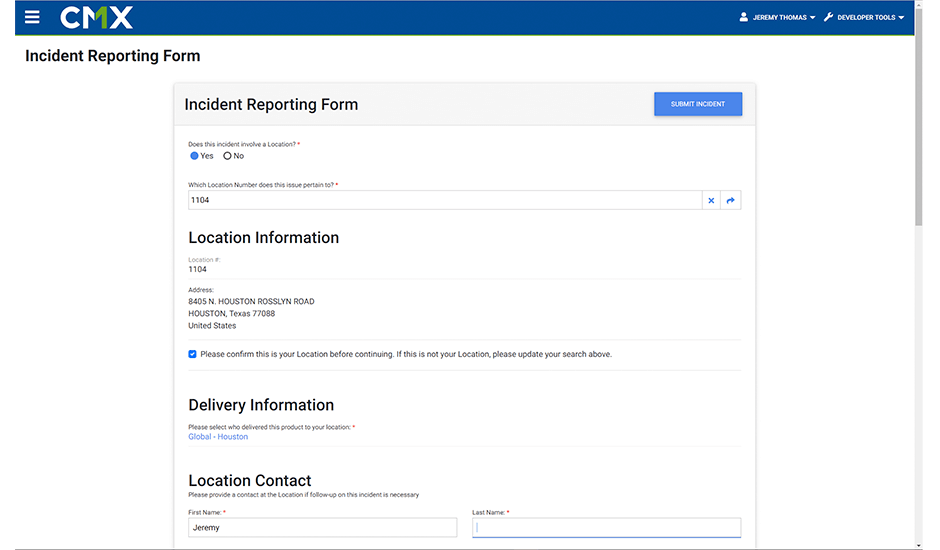The height and width of the screenshot is (550, 940).
Task: Click the HOUSTON, Texas 77088 text
Action: click(231, 314)
